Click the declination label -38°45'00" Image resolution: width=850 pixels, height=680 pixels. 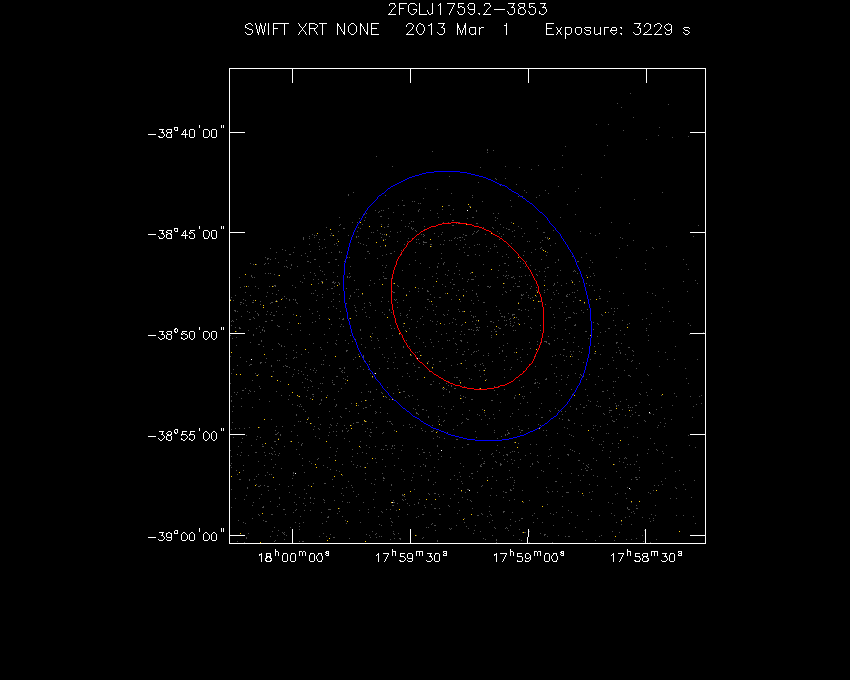186,234
